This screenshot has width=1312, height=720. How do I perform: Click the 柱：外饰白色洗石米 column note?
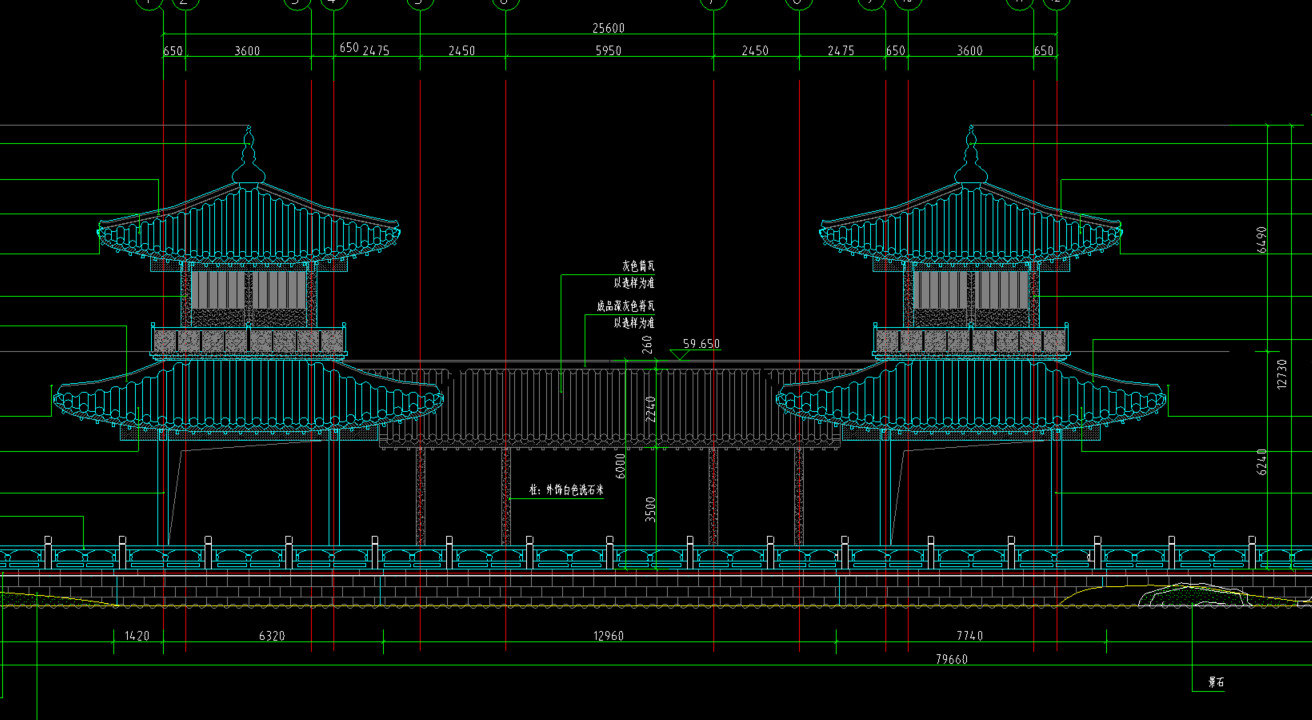pyautogui.click(x=567, y=491)
